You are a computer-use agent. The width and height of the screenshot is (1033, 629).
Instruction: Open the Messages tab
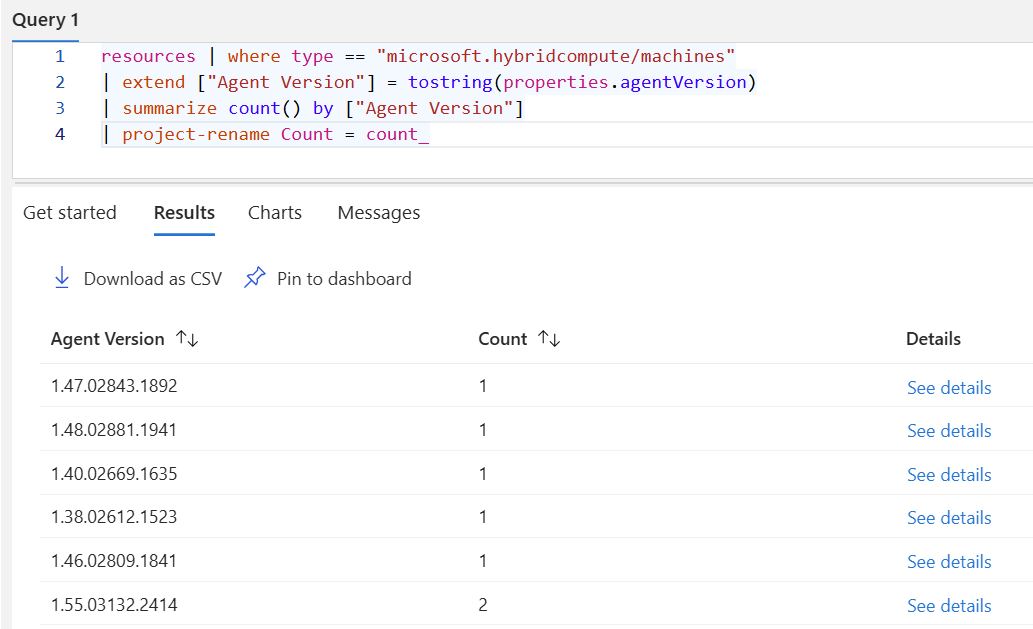[x=379, y=213]
